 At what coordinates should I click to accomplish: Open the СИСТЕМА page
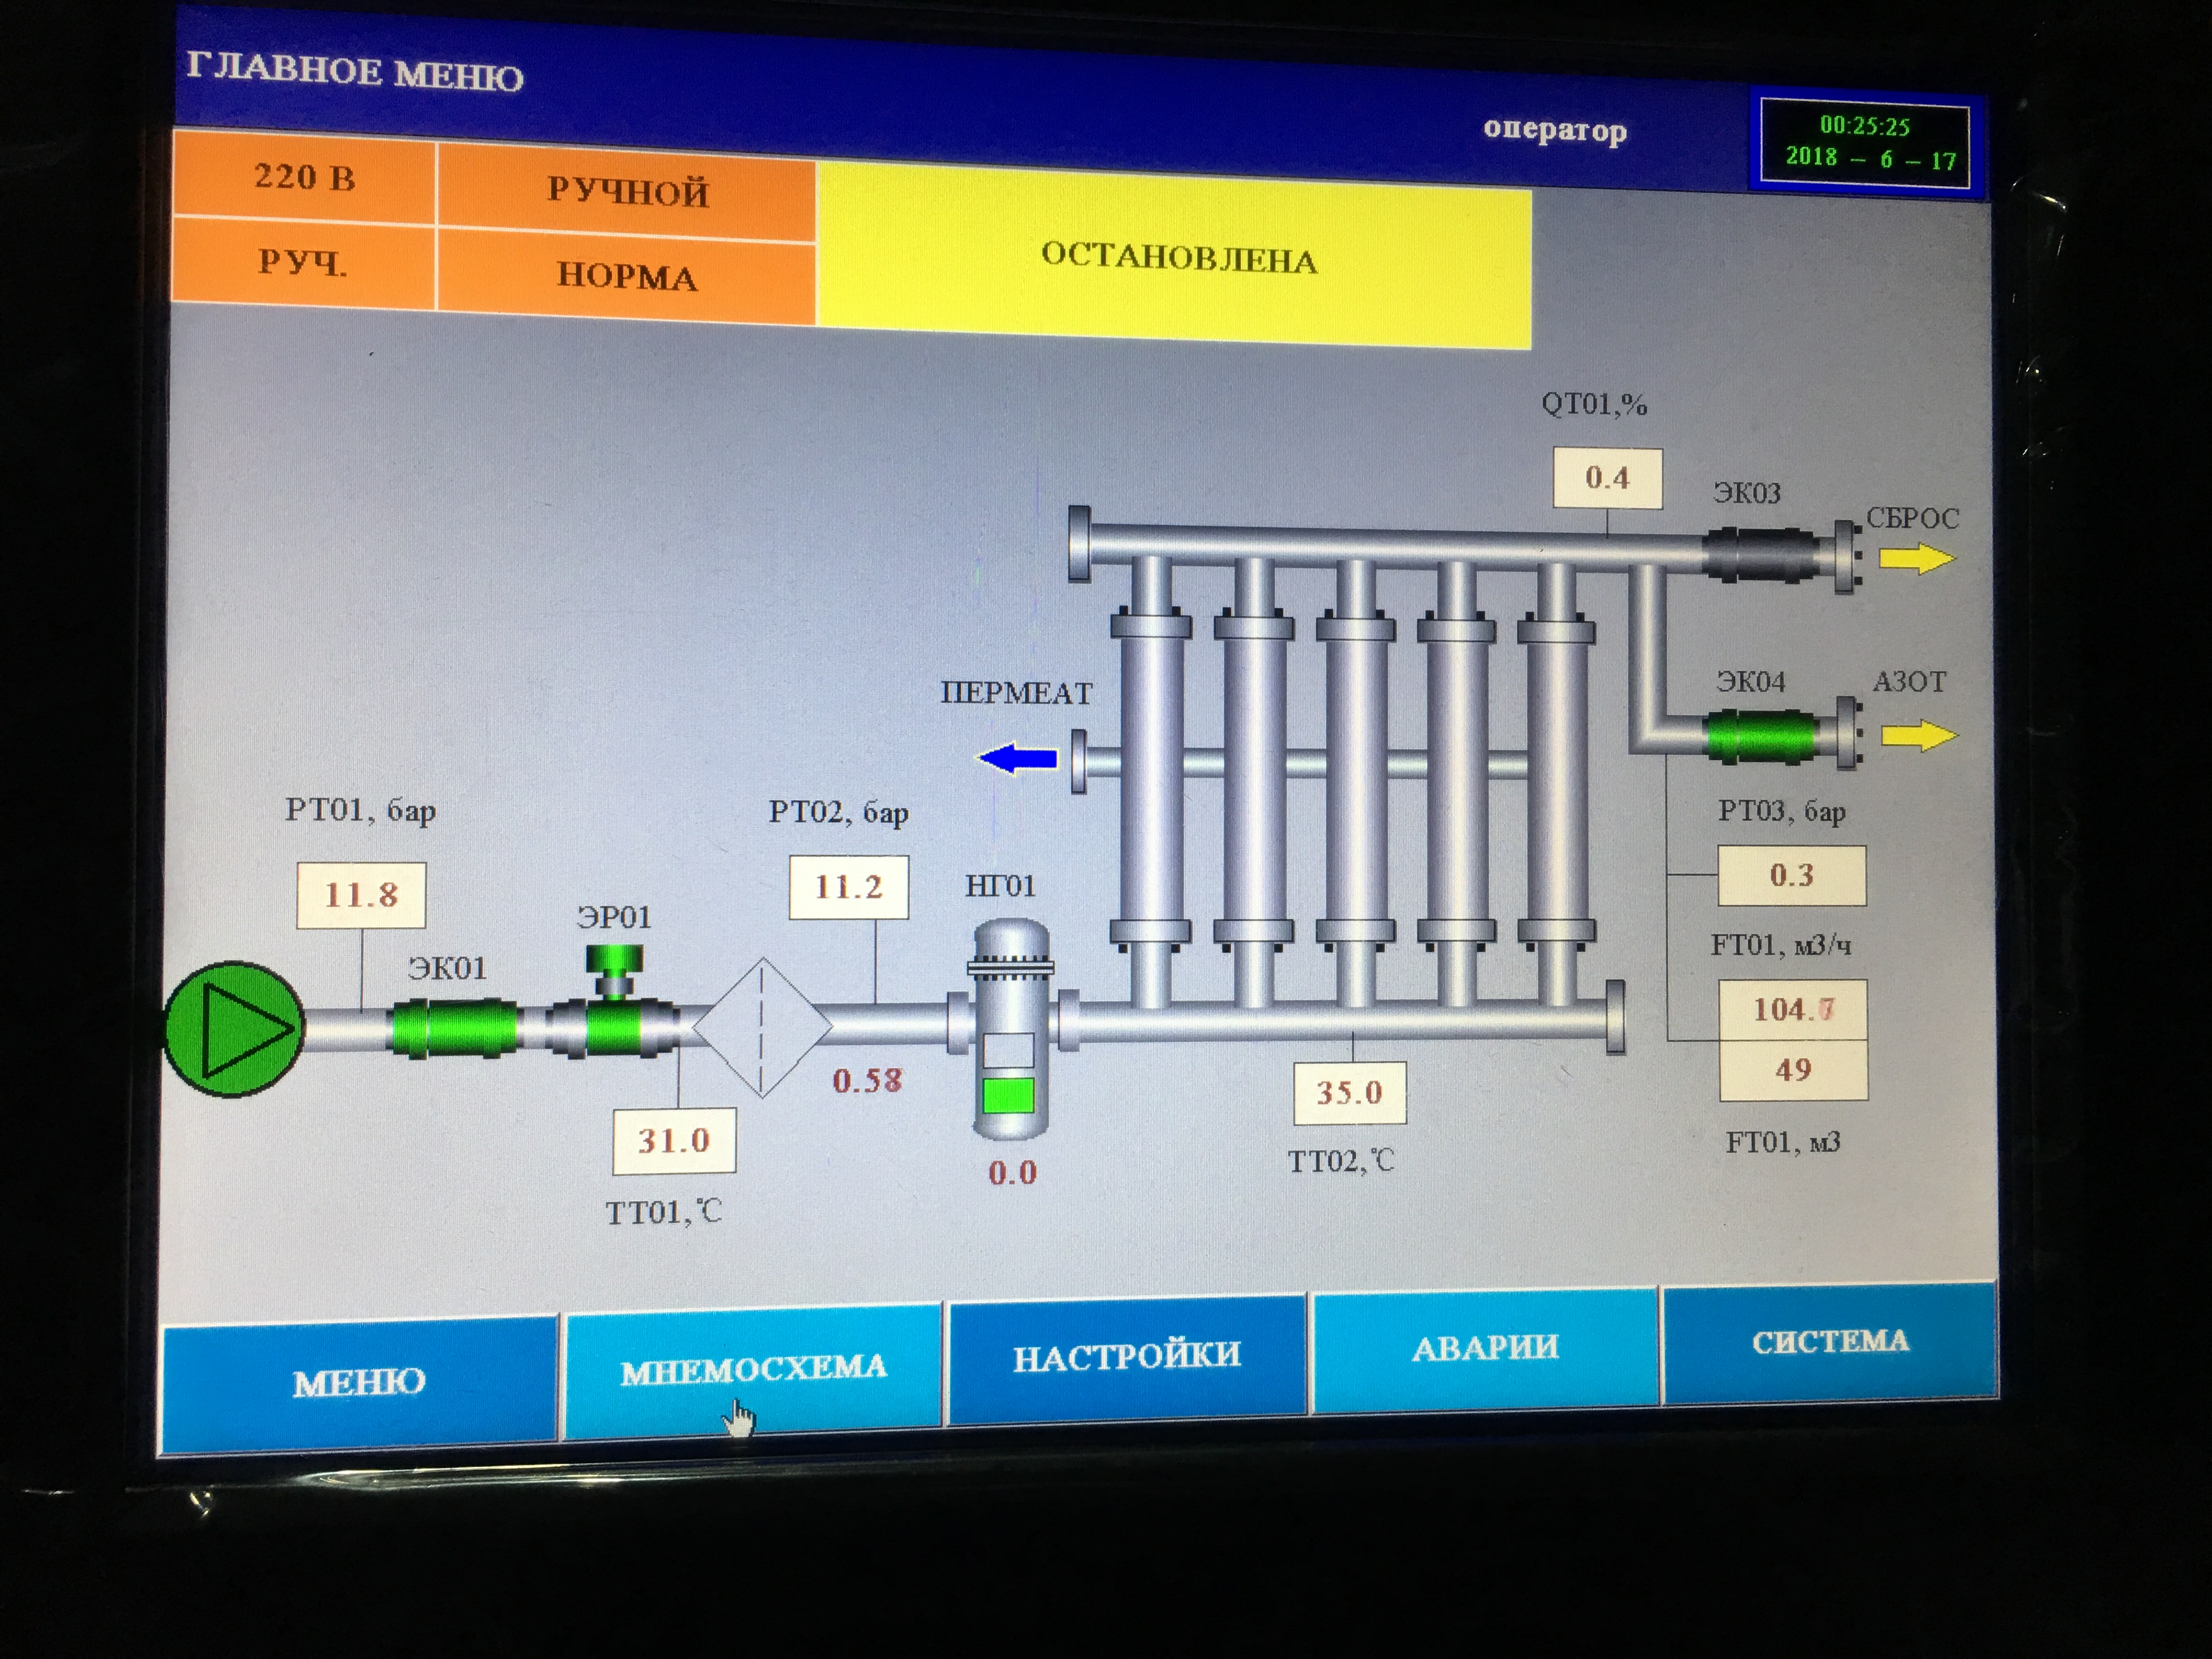point(1830,1341)
